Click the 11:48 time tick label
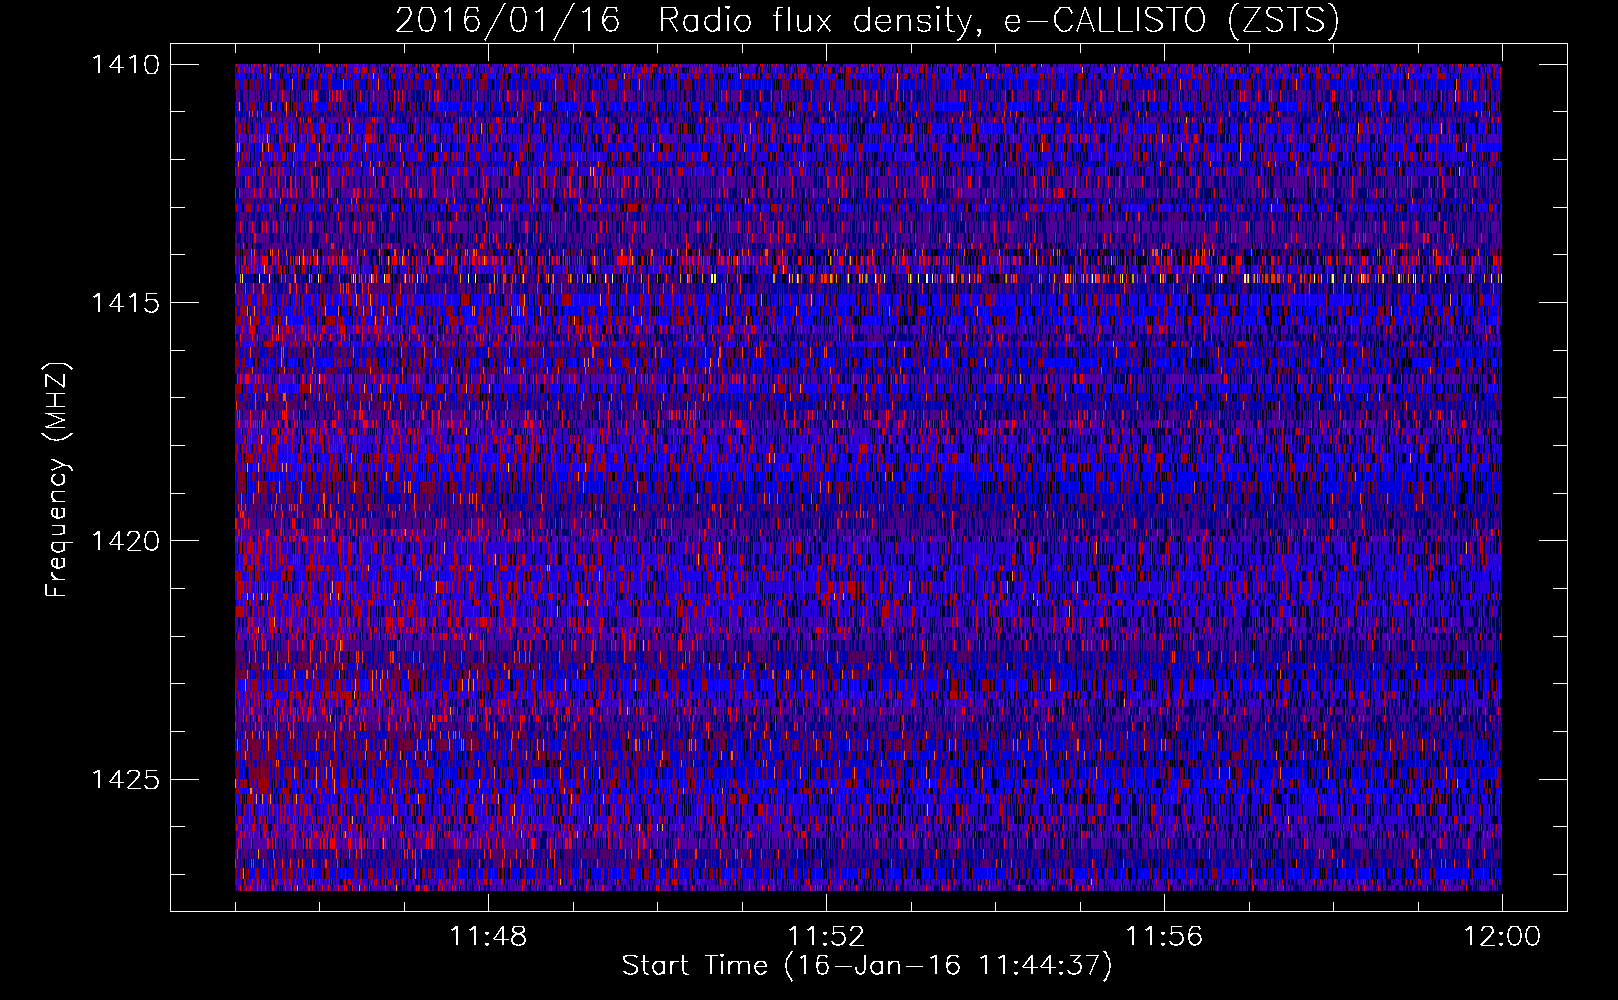 pyautogui.click(x=488, y=937)
